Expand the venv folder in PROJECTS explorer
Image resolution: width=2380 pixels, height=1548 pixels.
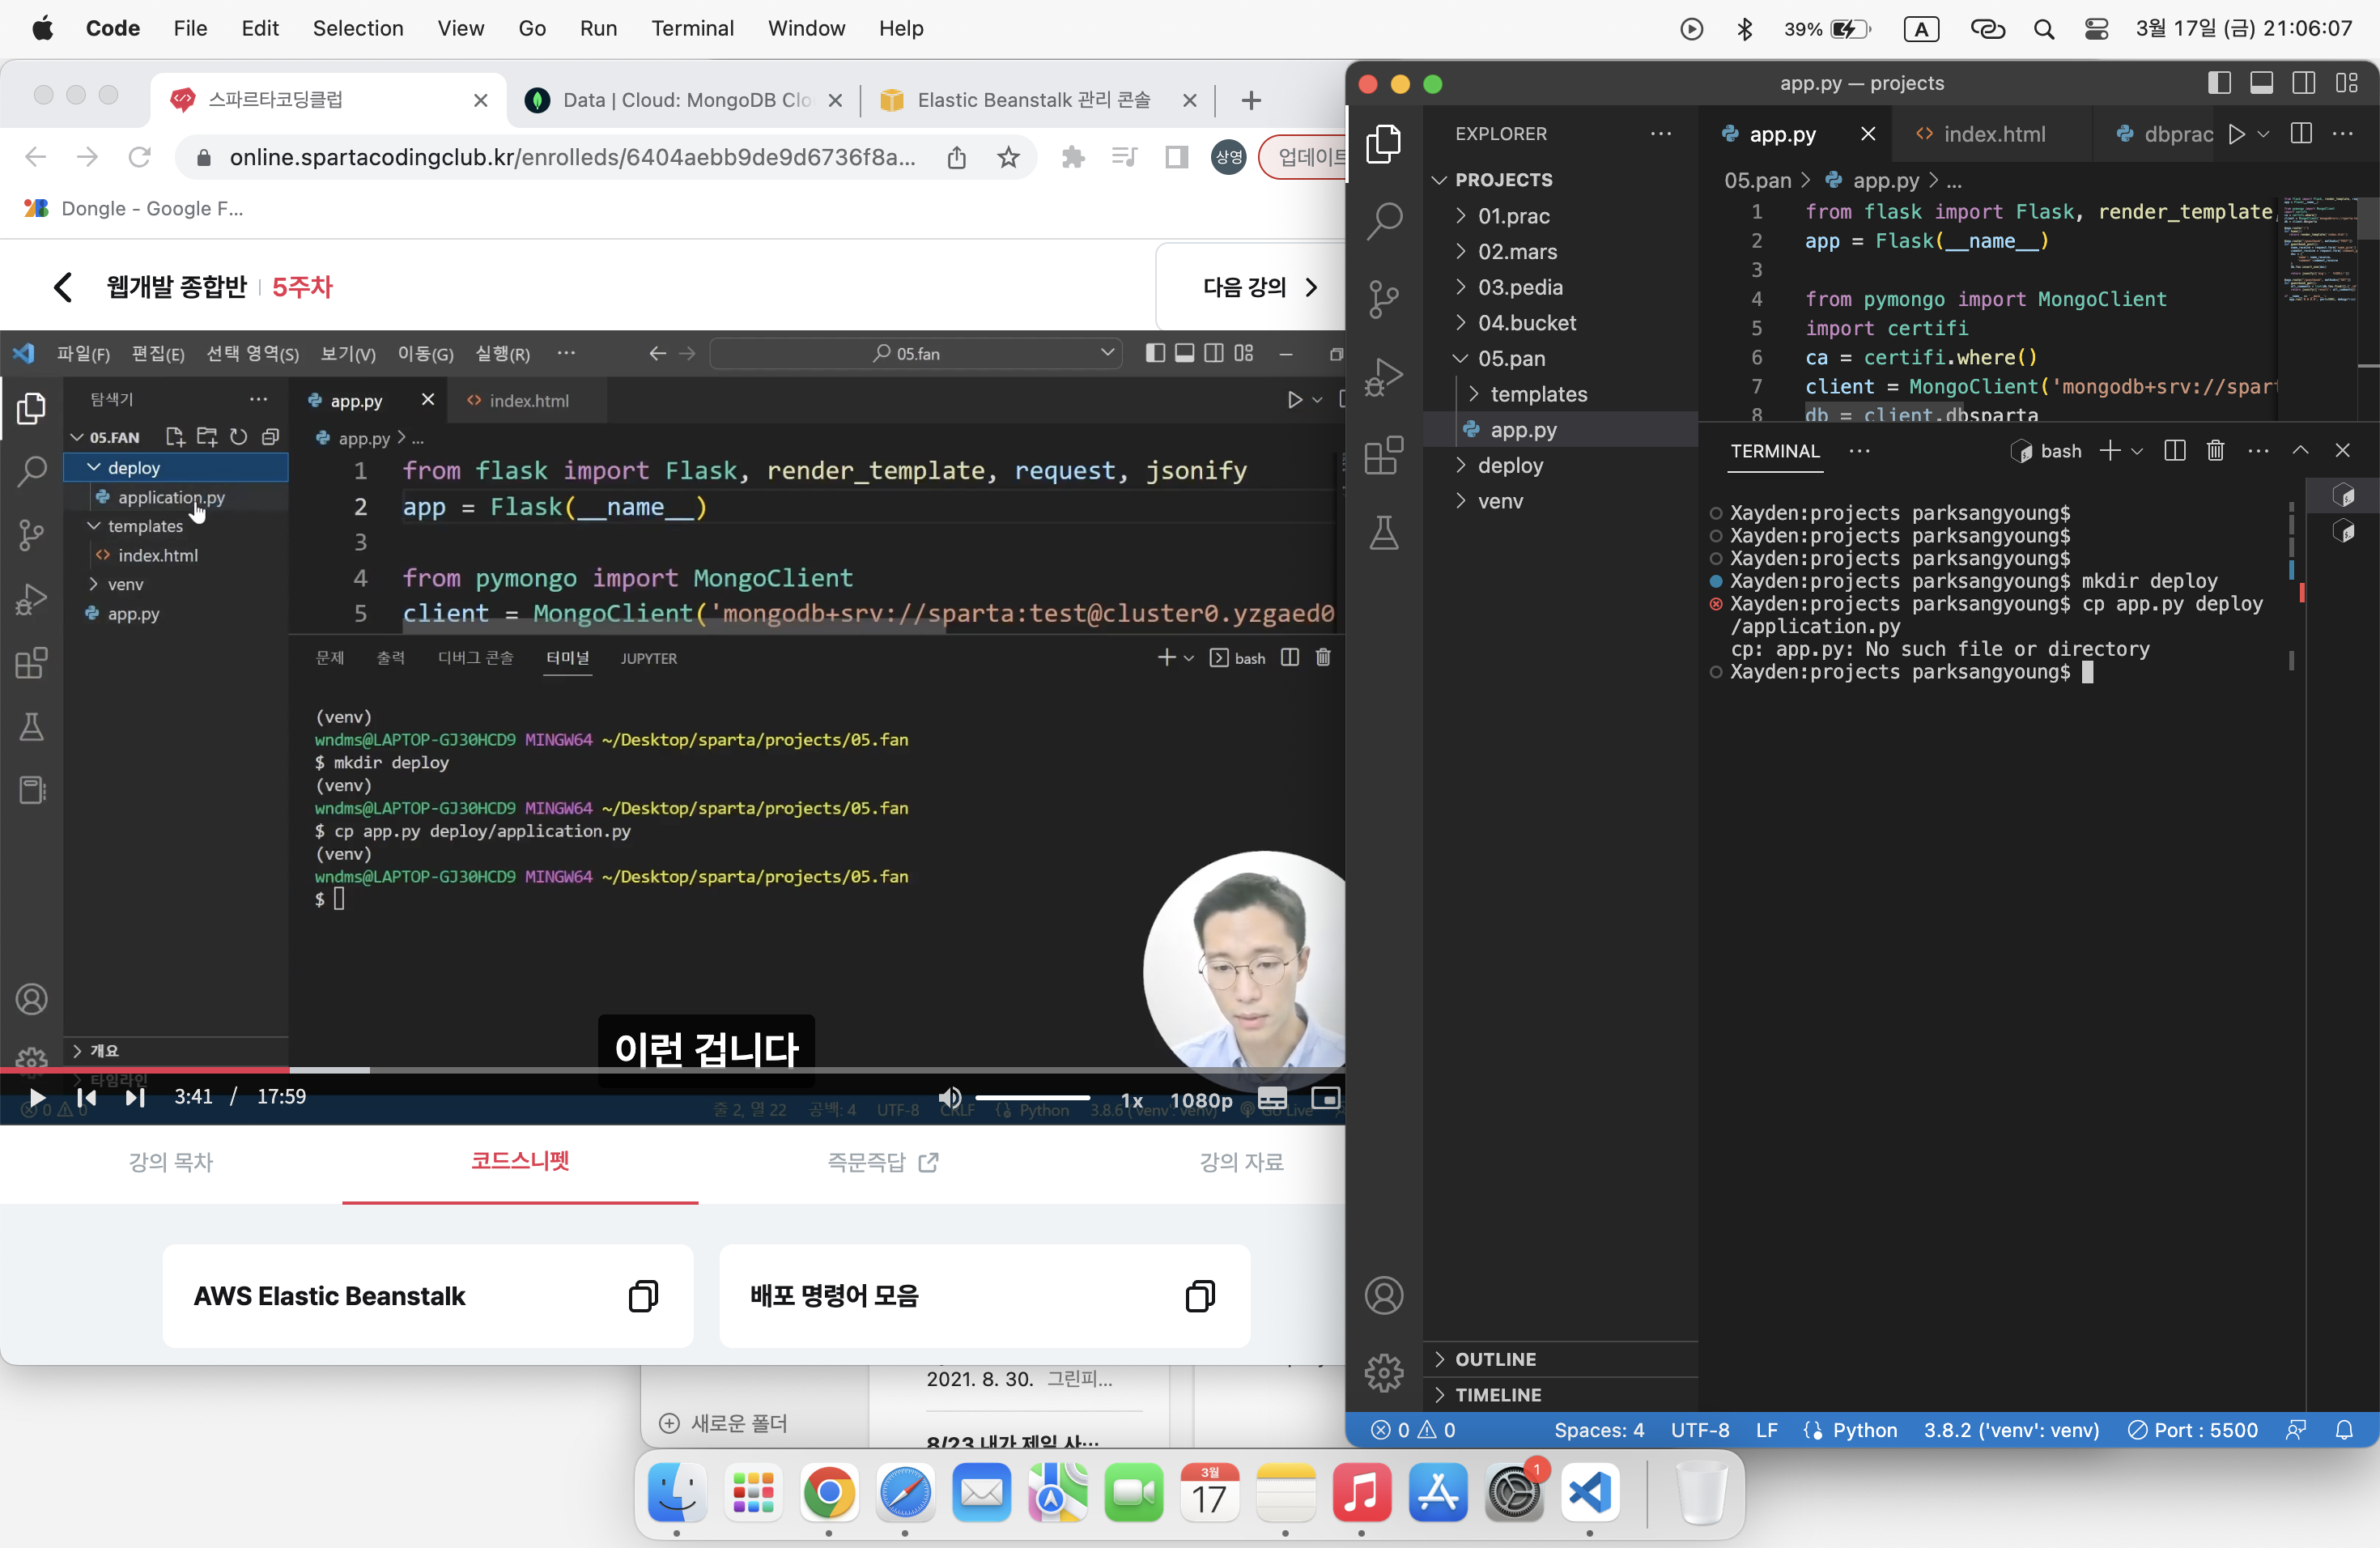(1500, 501)
